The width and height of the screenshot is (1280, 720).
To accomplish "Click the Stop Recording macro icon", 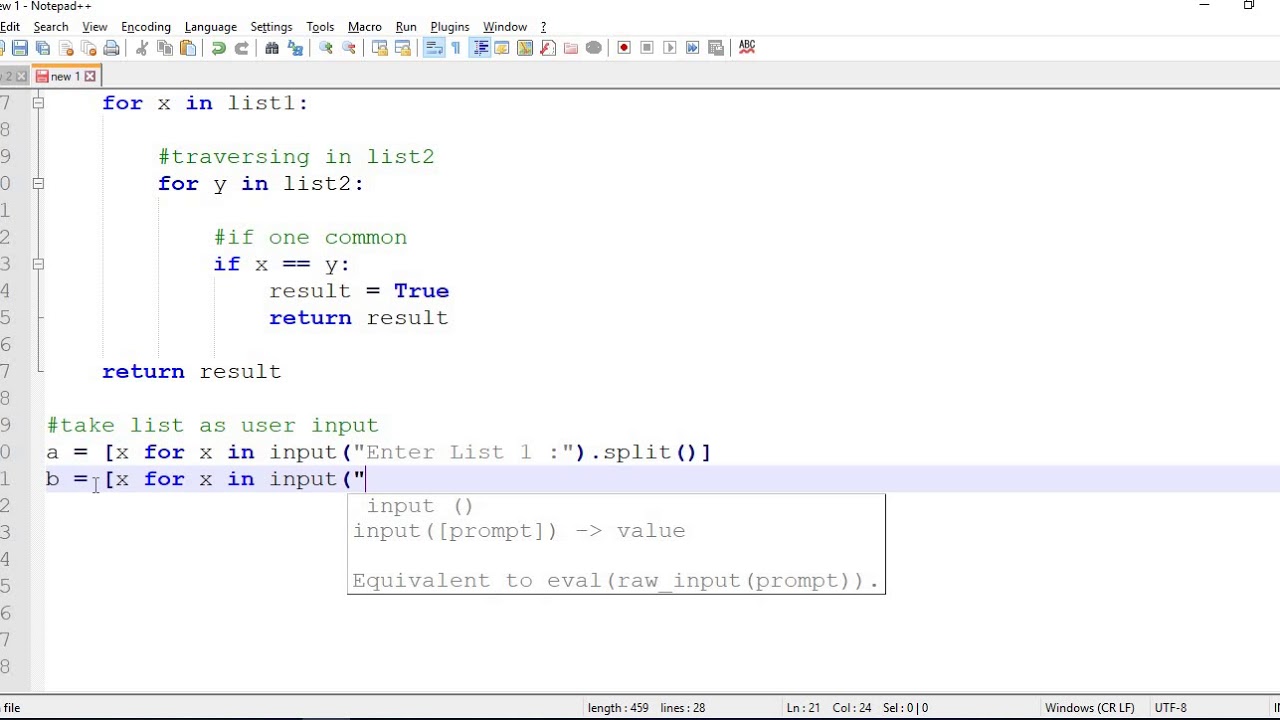I will (x=646, y=47).
